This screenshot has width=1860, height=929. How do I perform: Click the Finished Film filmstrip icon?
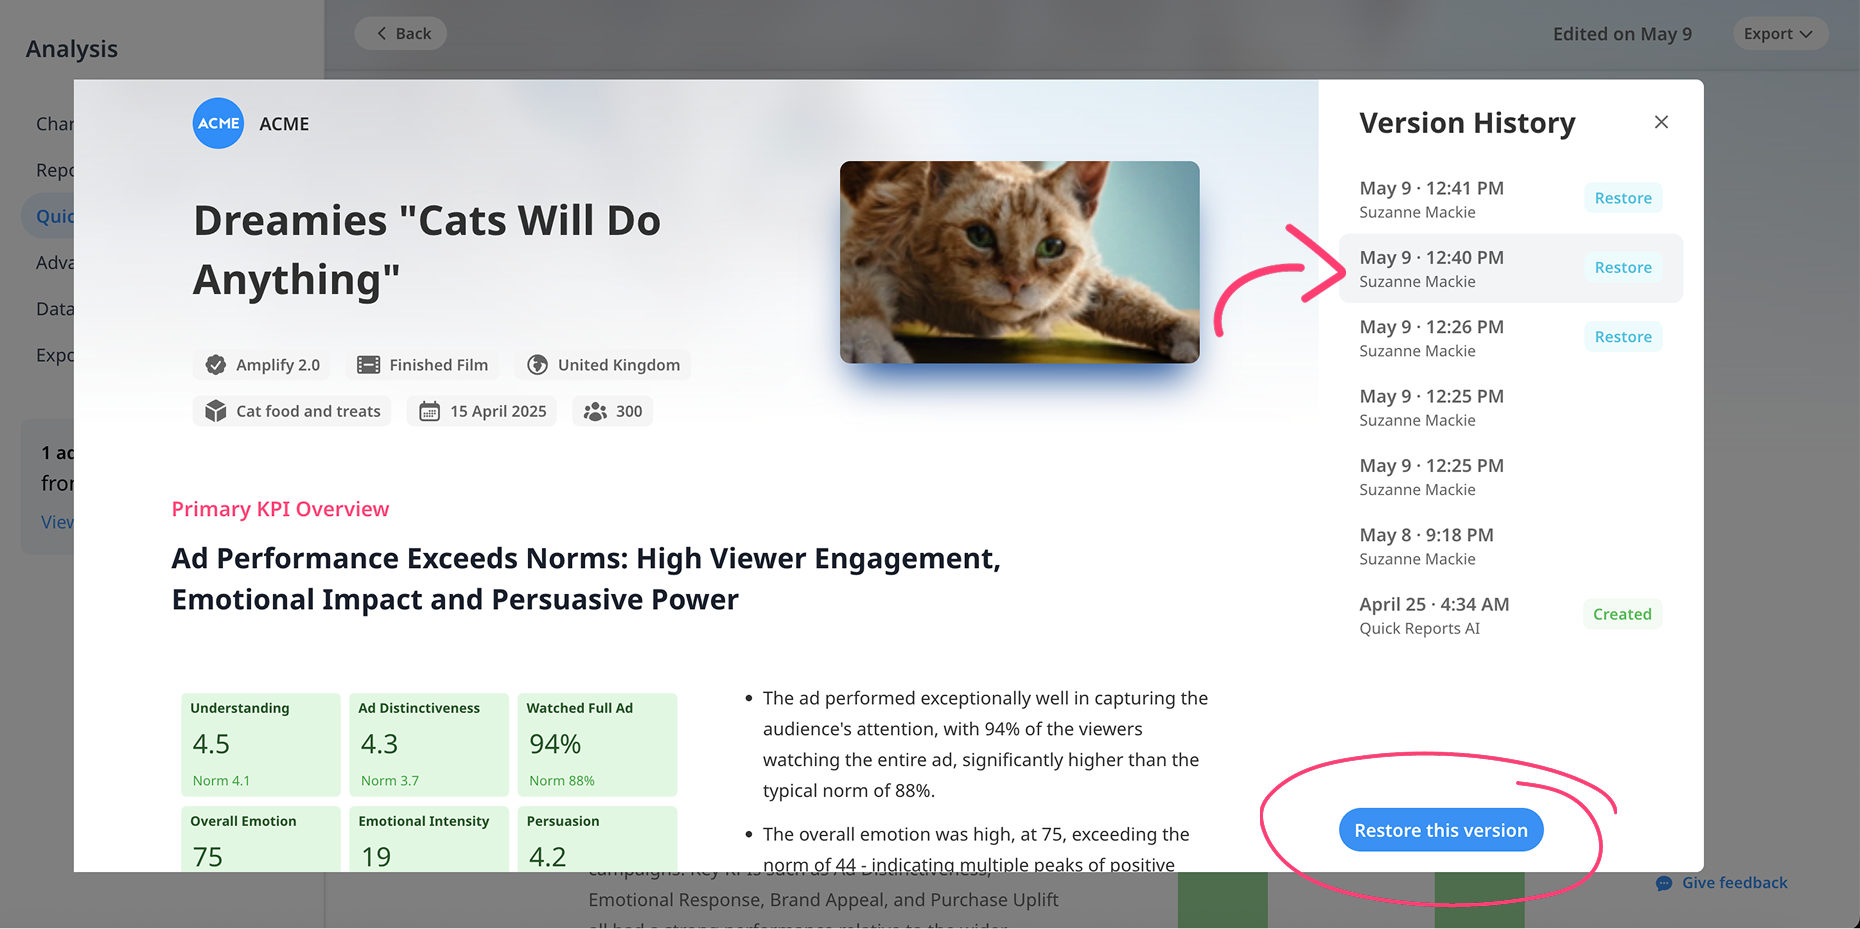click(x=368, y=365)
